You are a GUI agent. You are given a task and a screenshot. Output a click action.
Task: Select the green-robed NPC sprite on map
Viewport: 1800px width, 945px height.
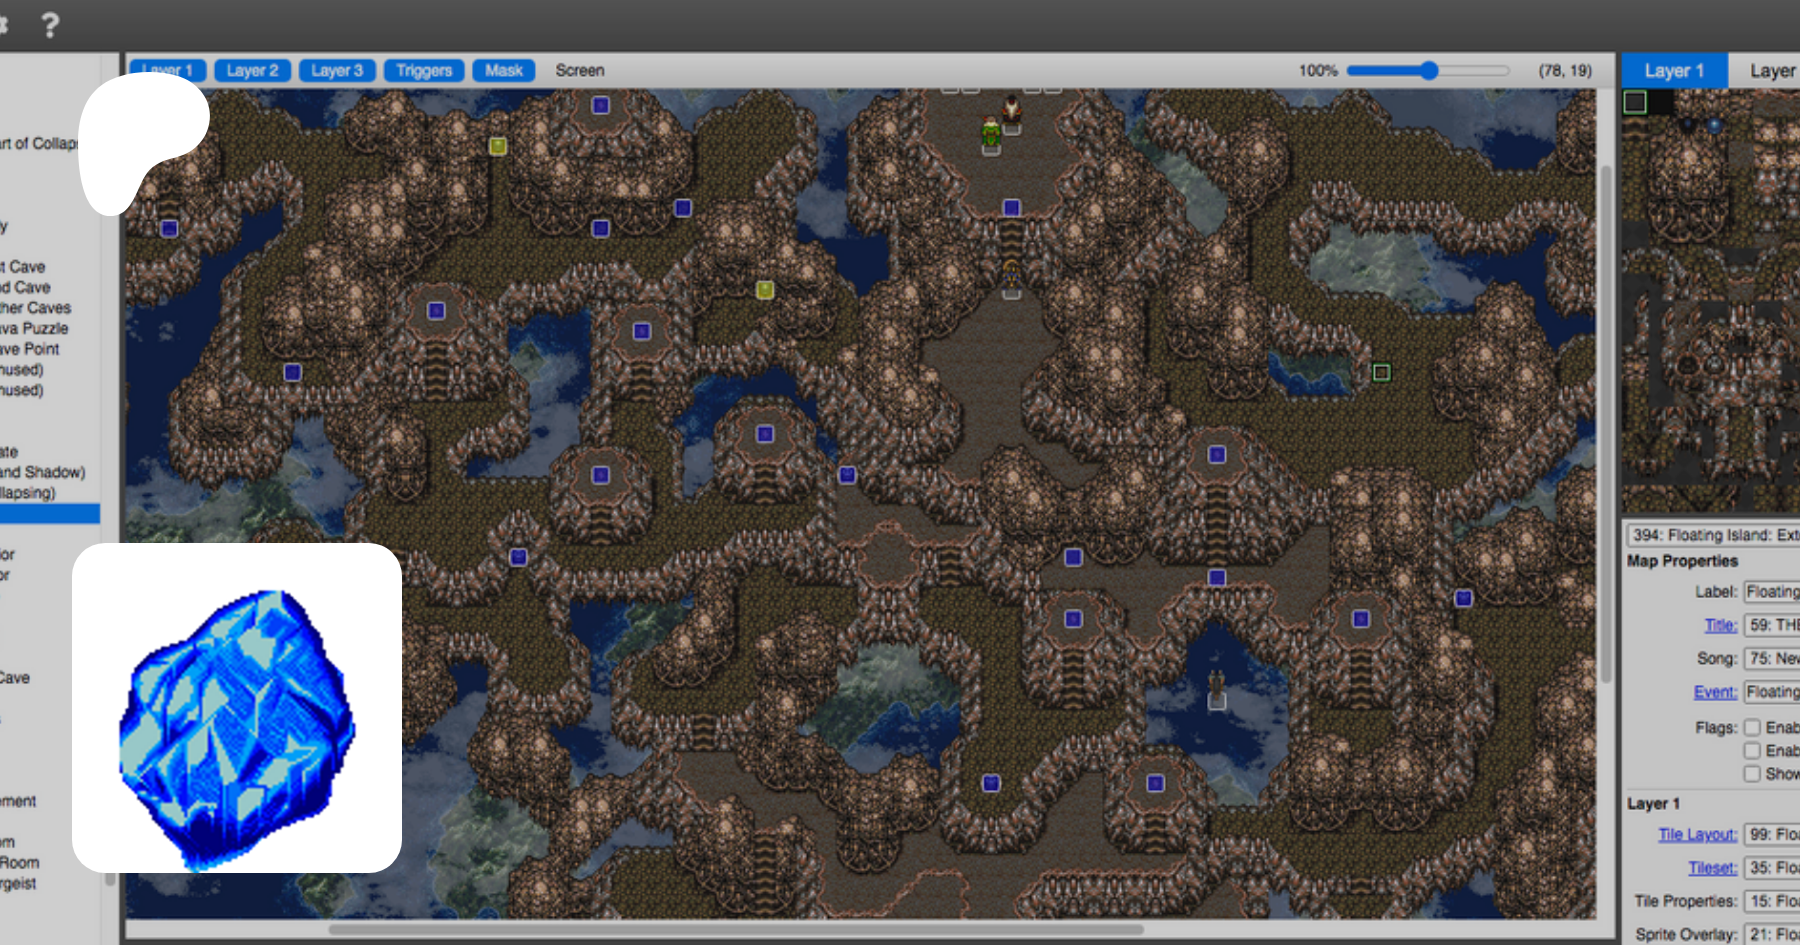pos(991,133)
